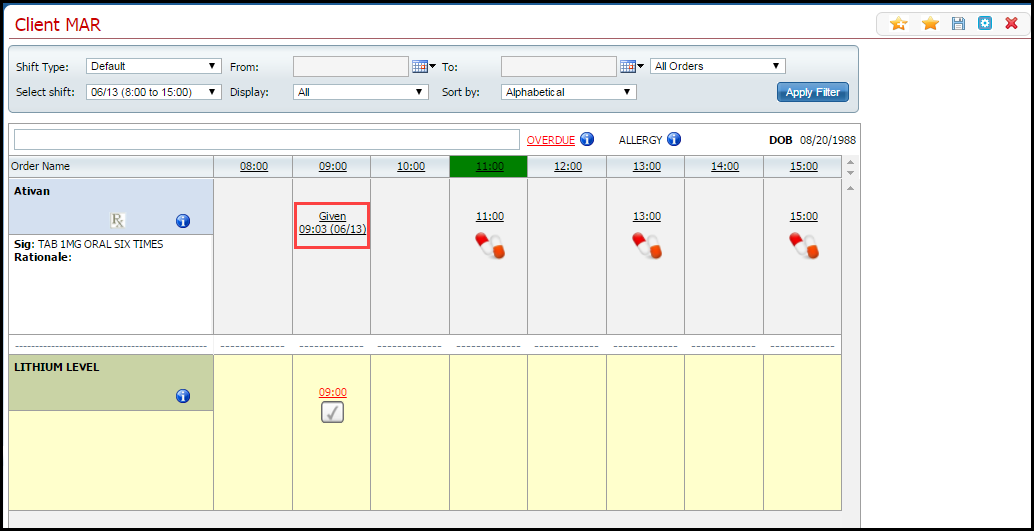Image resolution: width=1034 pixels, height=531 pixels.
Task: Open favorites with the plain star icon
Action: (930, 23)
